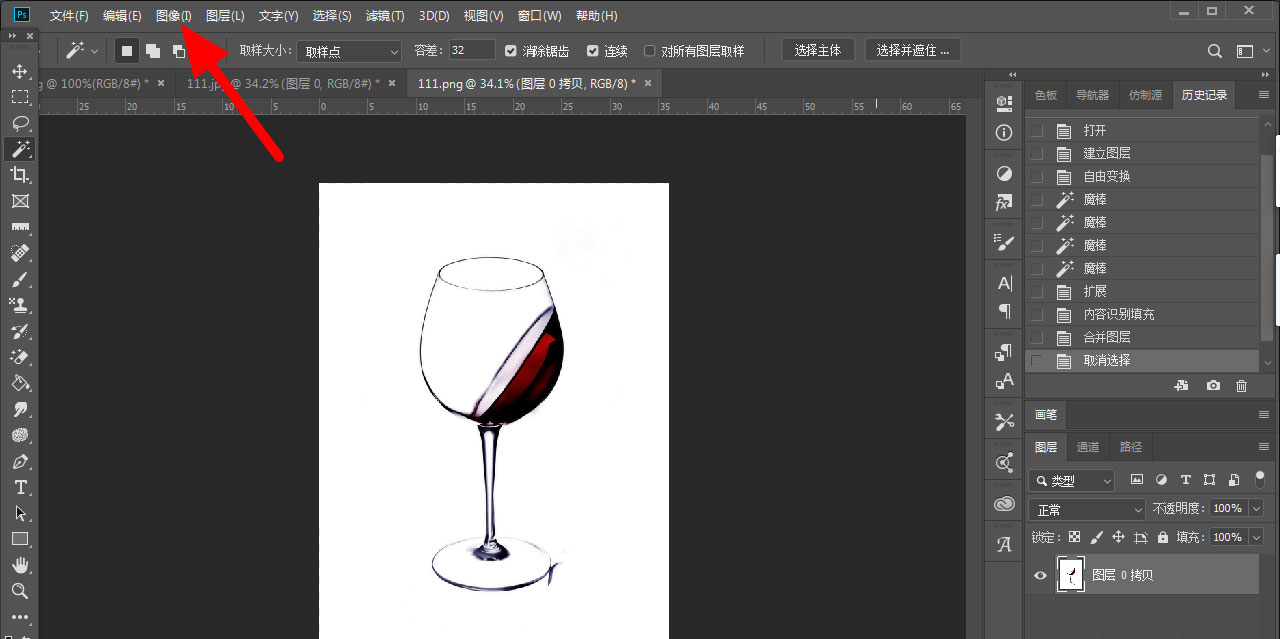Select the Frame tool
Viewport: 1280px width, 639px height.
tap(20, 201)
